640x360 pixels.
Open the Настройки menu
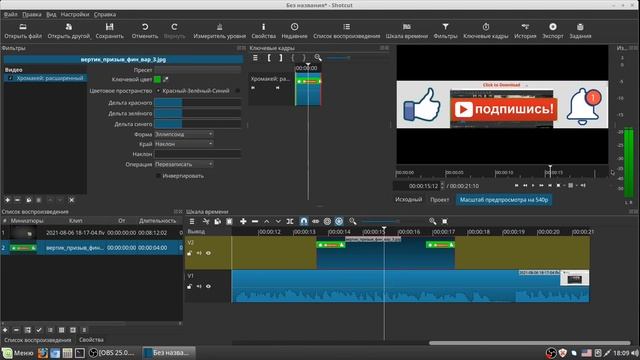pyautogui.click(x=75, y=14)
